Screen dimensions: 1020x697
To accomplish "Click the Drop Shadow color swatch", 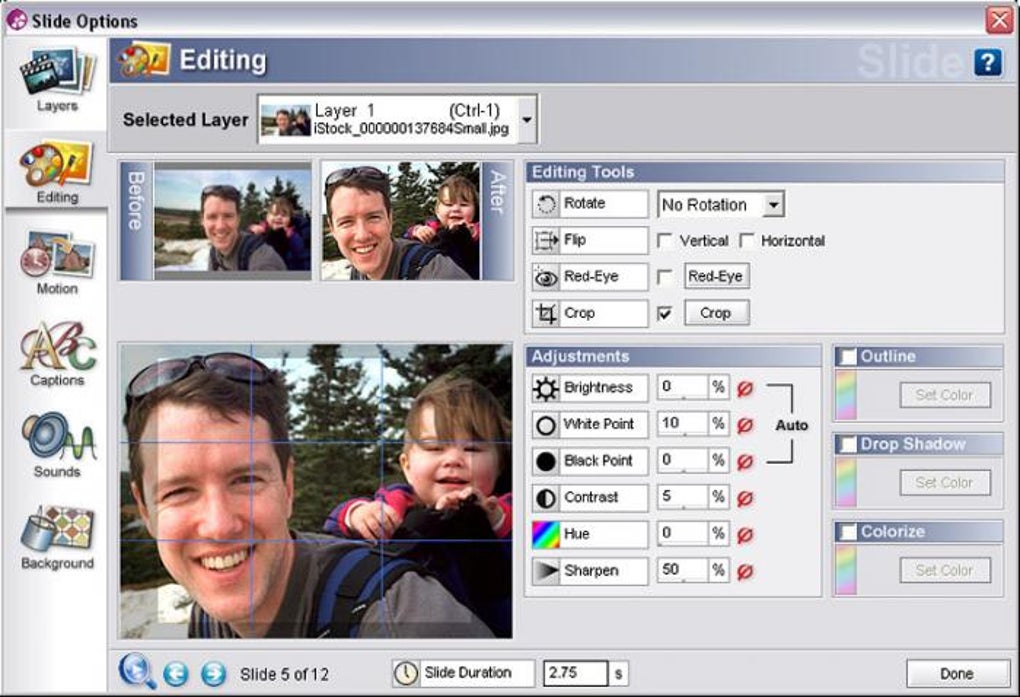I will point(846,482).
